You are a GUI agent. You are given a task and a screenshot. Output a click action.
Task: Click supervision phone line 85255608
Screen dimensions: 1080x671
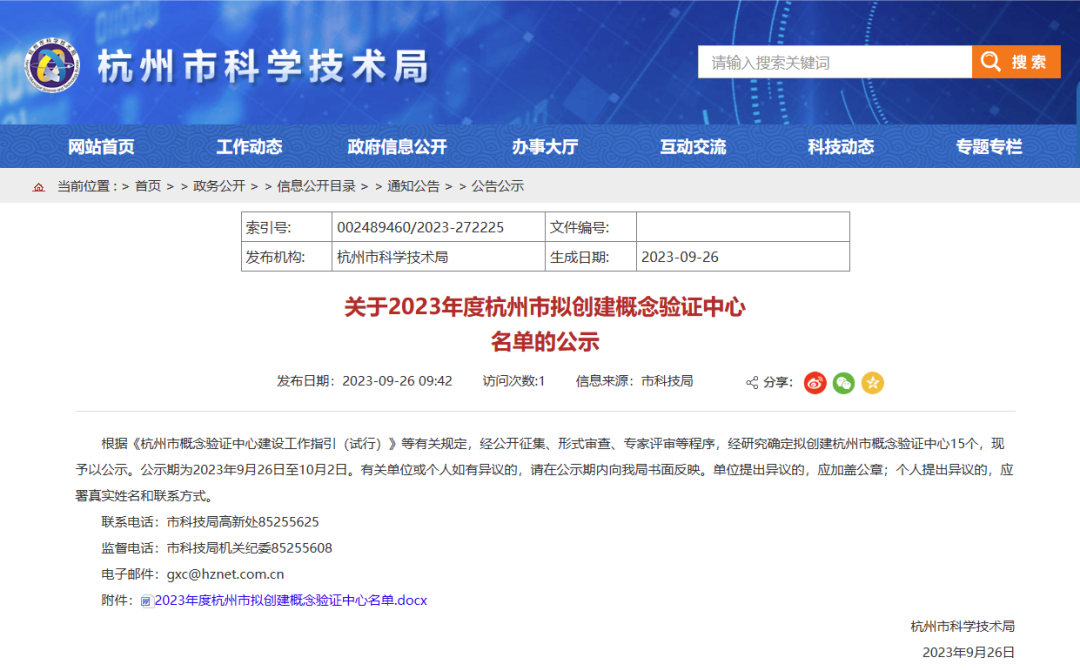point(217,548)
